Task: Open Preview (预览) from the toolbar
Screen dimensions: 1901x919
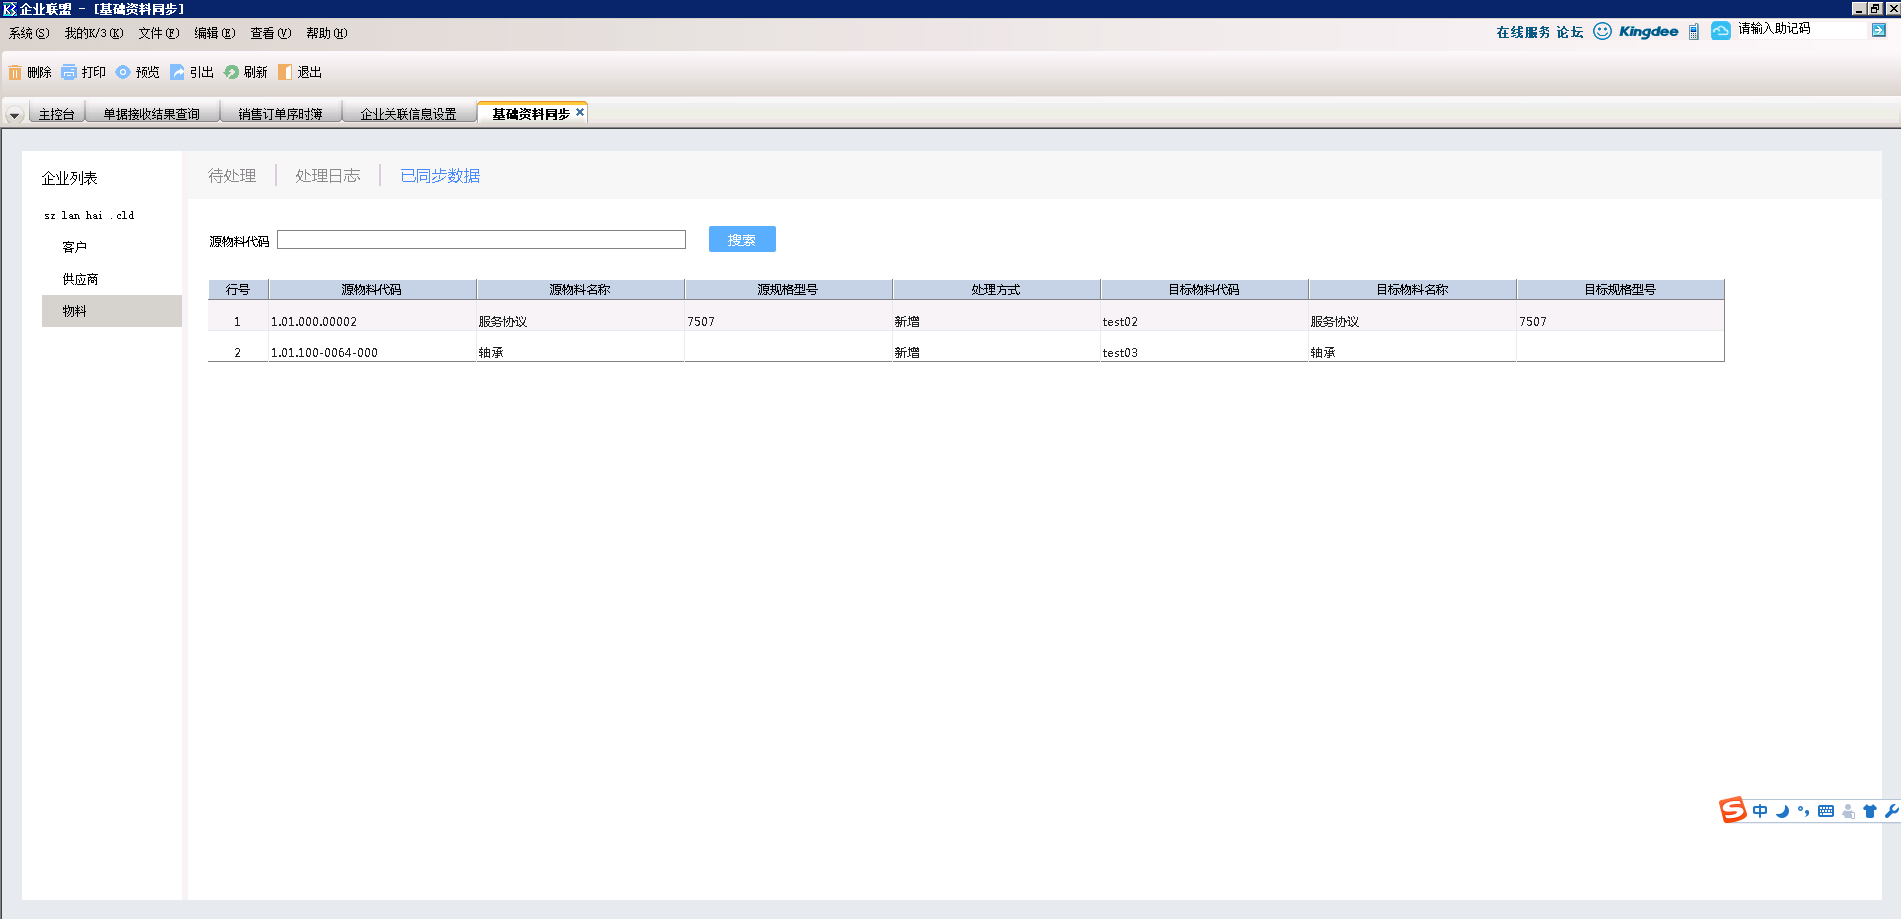Action: [123, 72]
